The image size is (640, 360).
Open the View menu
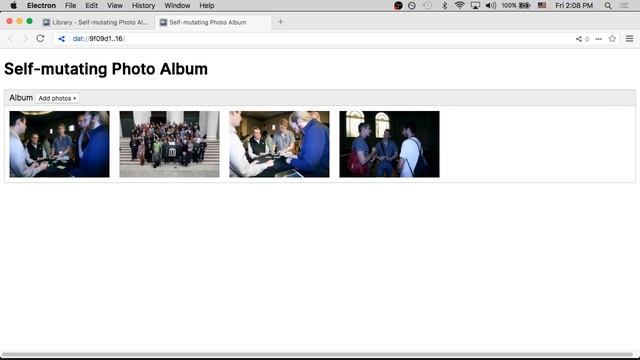115,5
